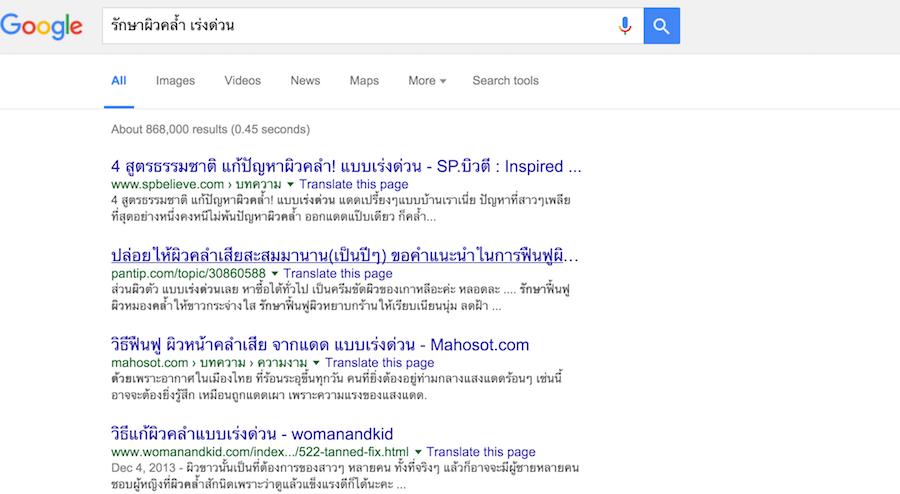
Task: Open the pantip.com topic result title
Action: [x=344, y=255]
